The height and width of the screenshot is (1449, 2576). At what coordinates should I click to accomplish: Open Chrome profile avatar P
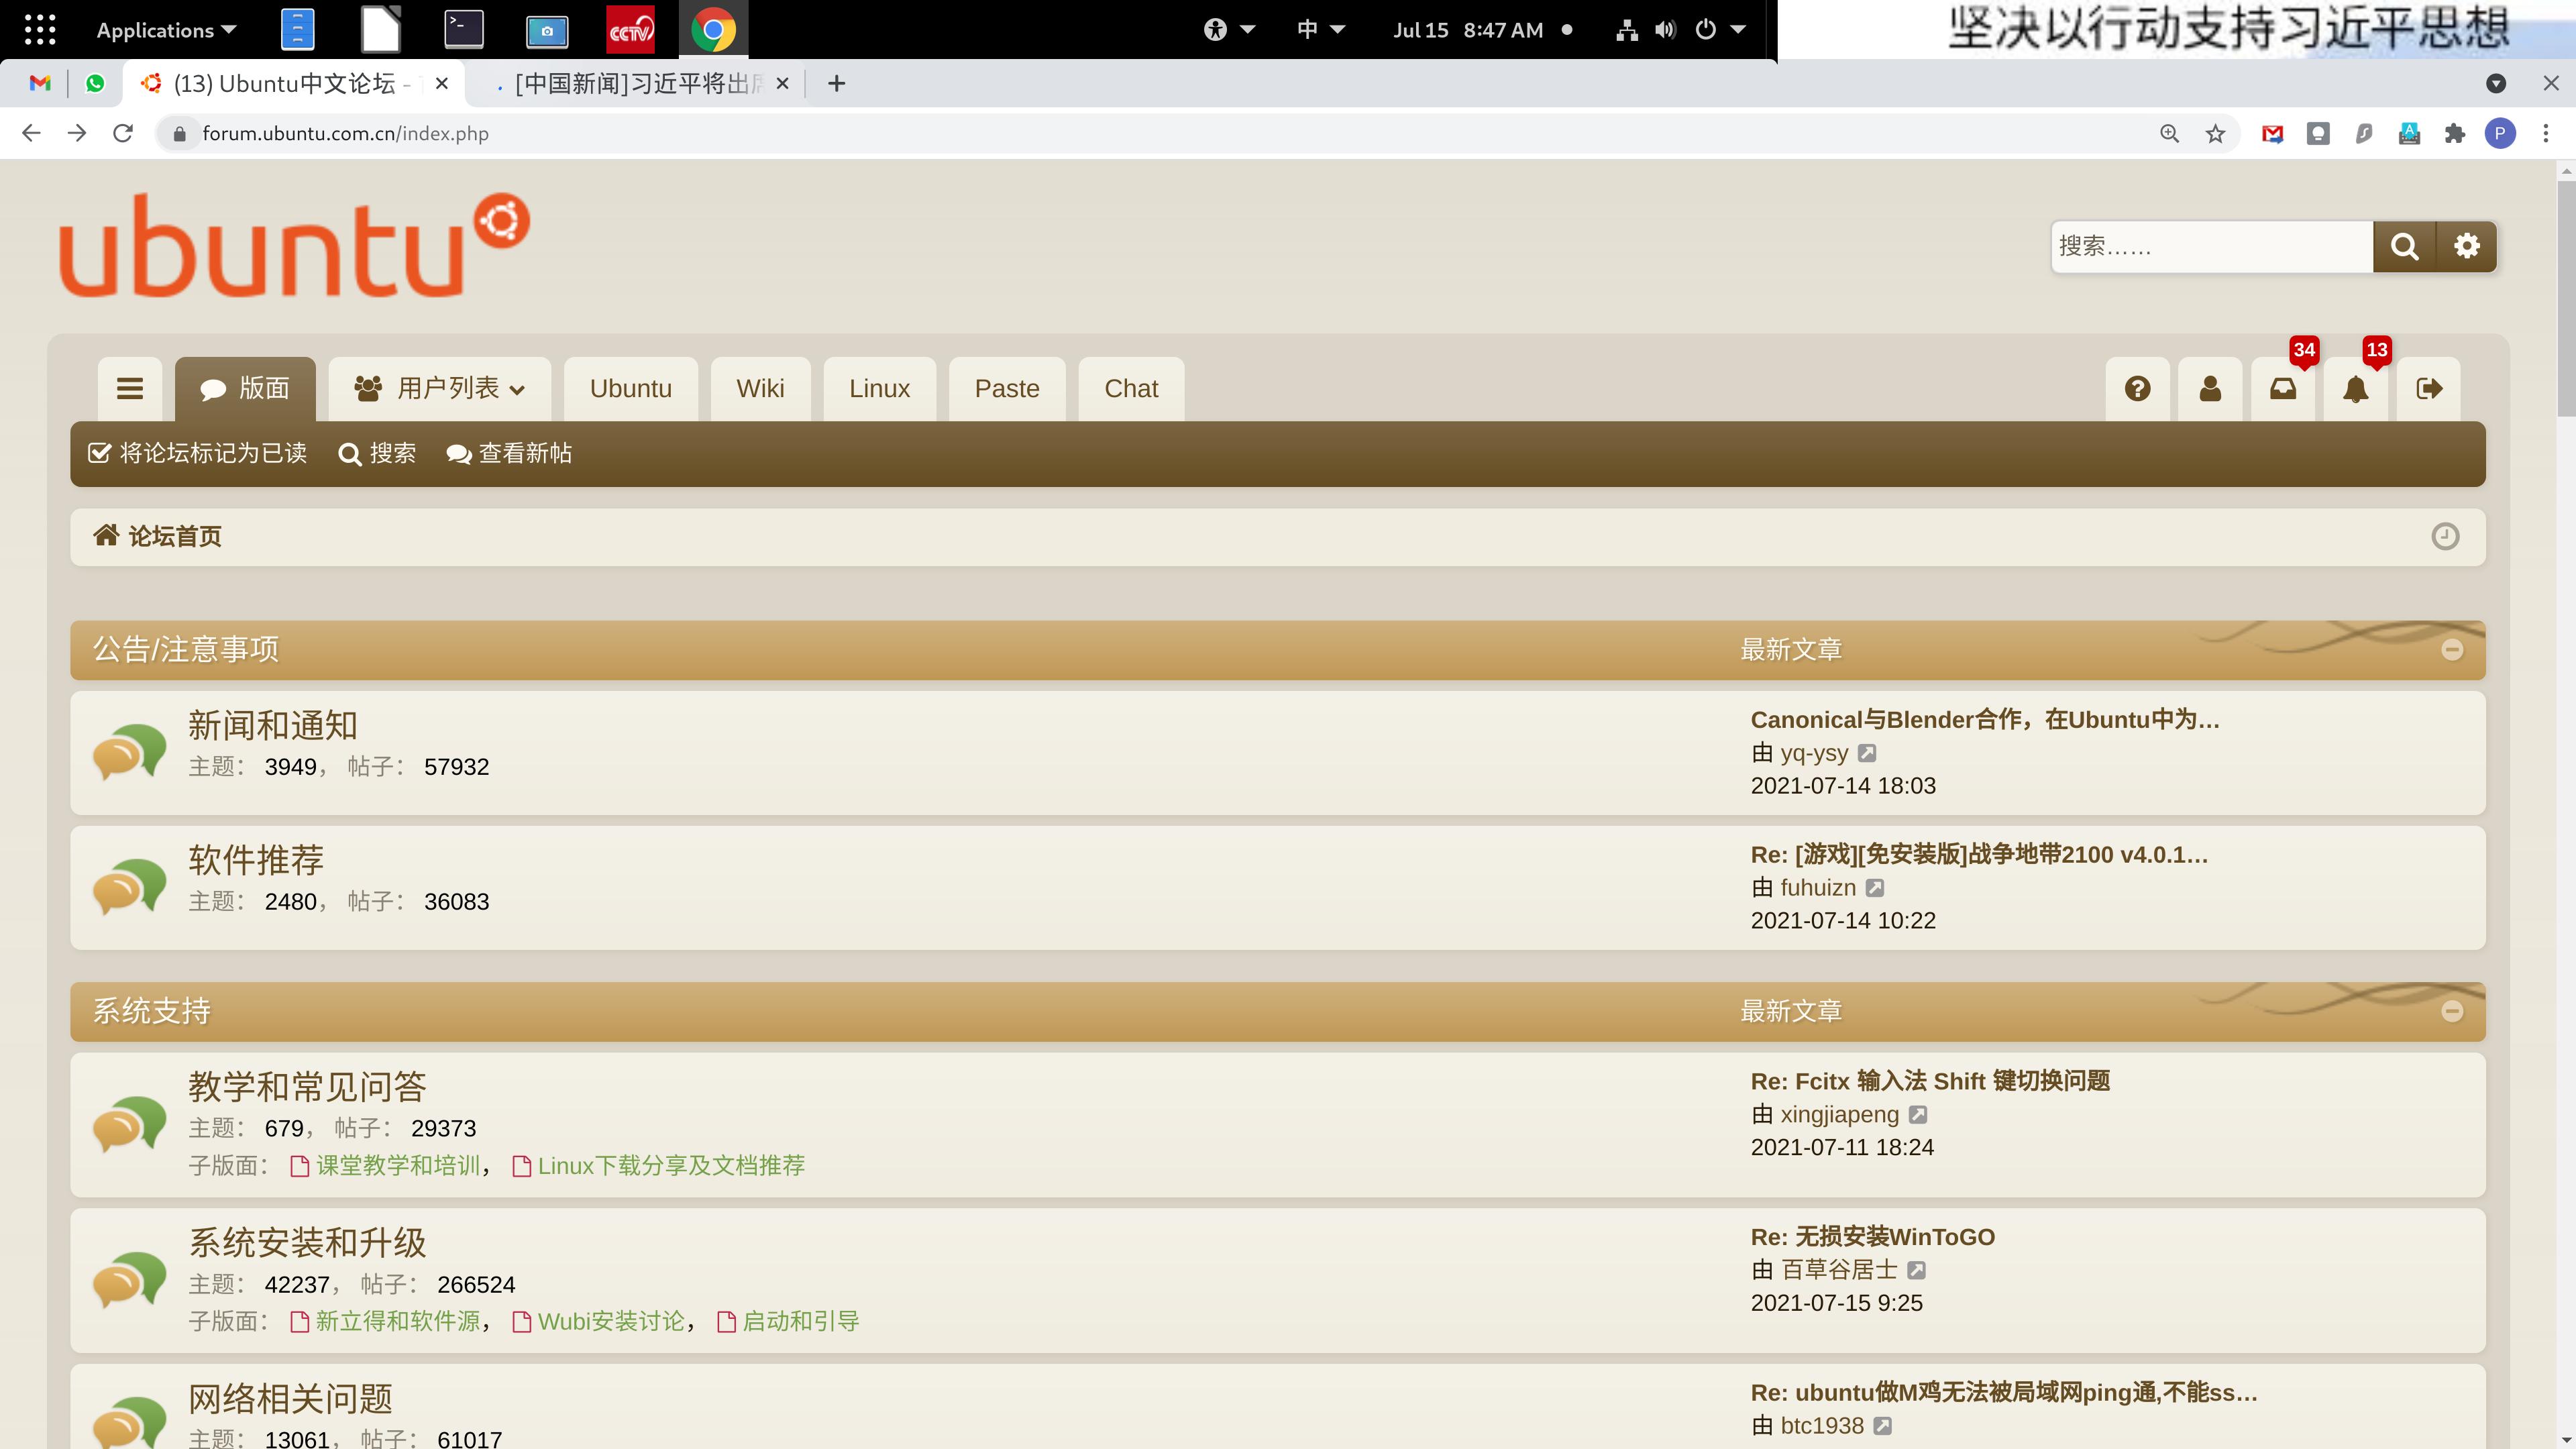click(x=2501, y=133)
